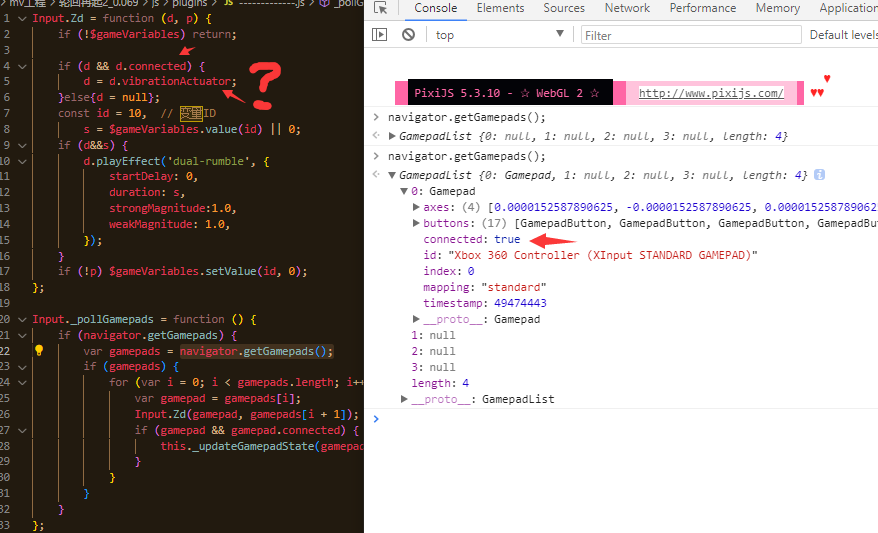Expand the first collapsed GamepadList result
Screen dimensions: 878x533
pyautogui.click(x=393, y=136)
